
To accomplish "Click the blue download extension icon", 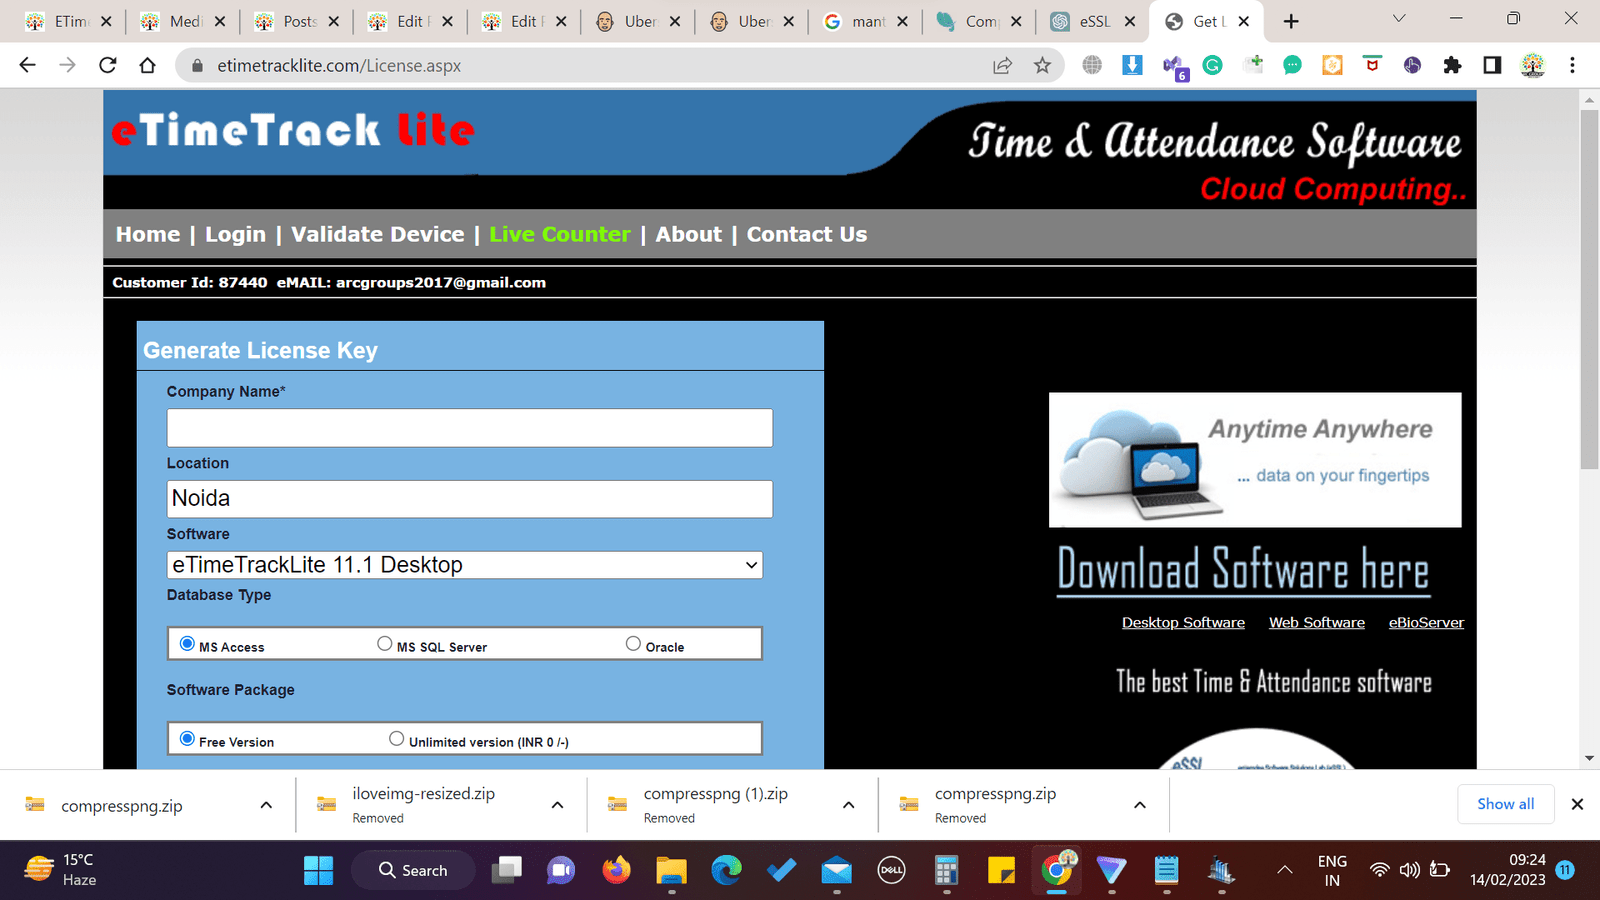I will pyautogui.click(x=1132, y=65).
